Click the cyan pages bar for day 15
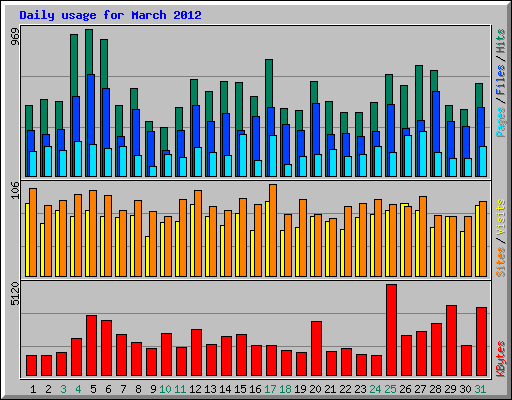 point(243,155)
